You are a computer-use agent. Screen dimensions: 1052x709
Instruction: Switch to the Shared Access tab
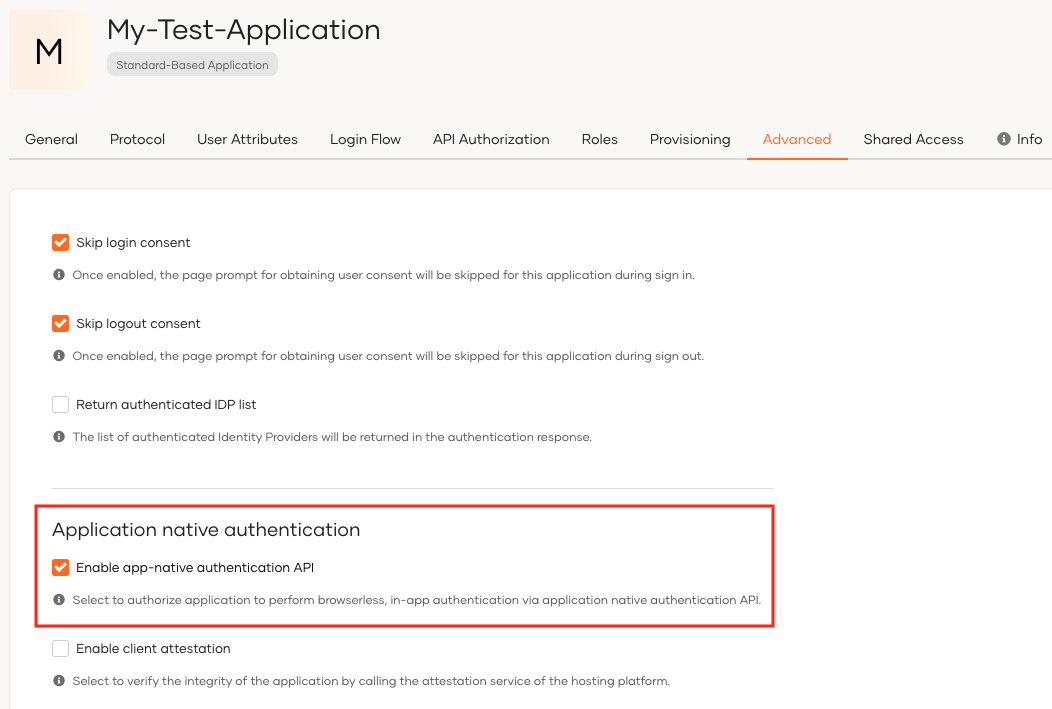(913, 139)
